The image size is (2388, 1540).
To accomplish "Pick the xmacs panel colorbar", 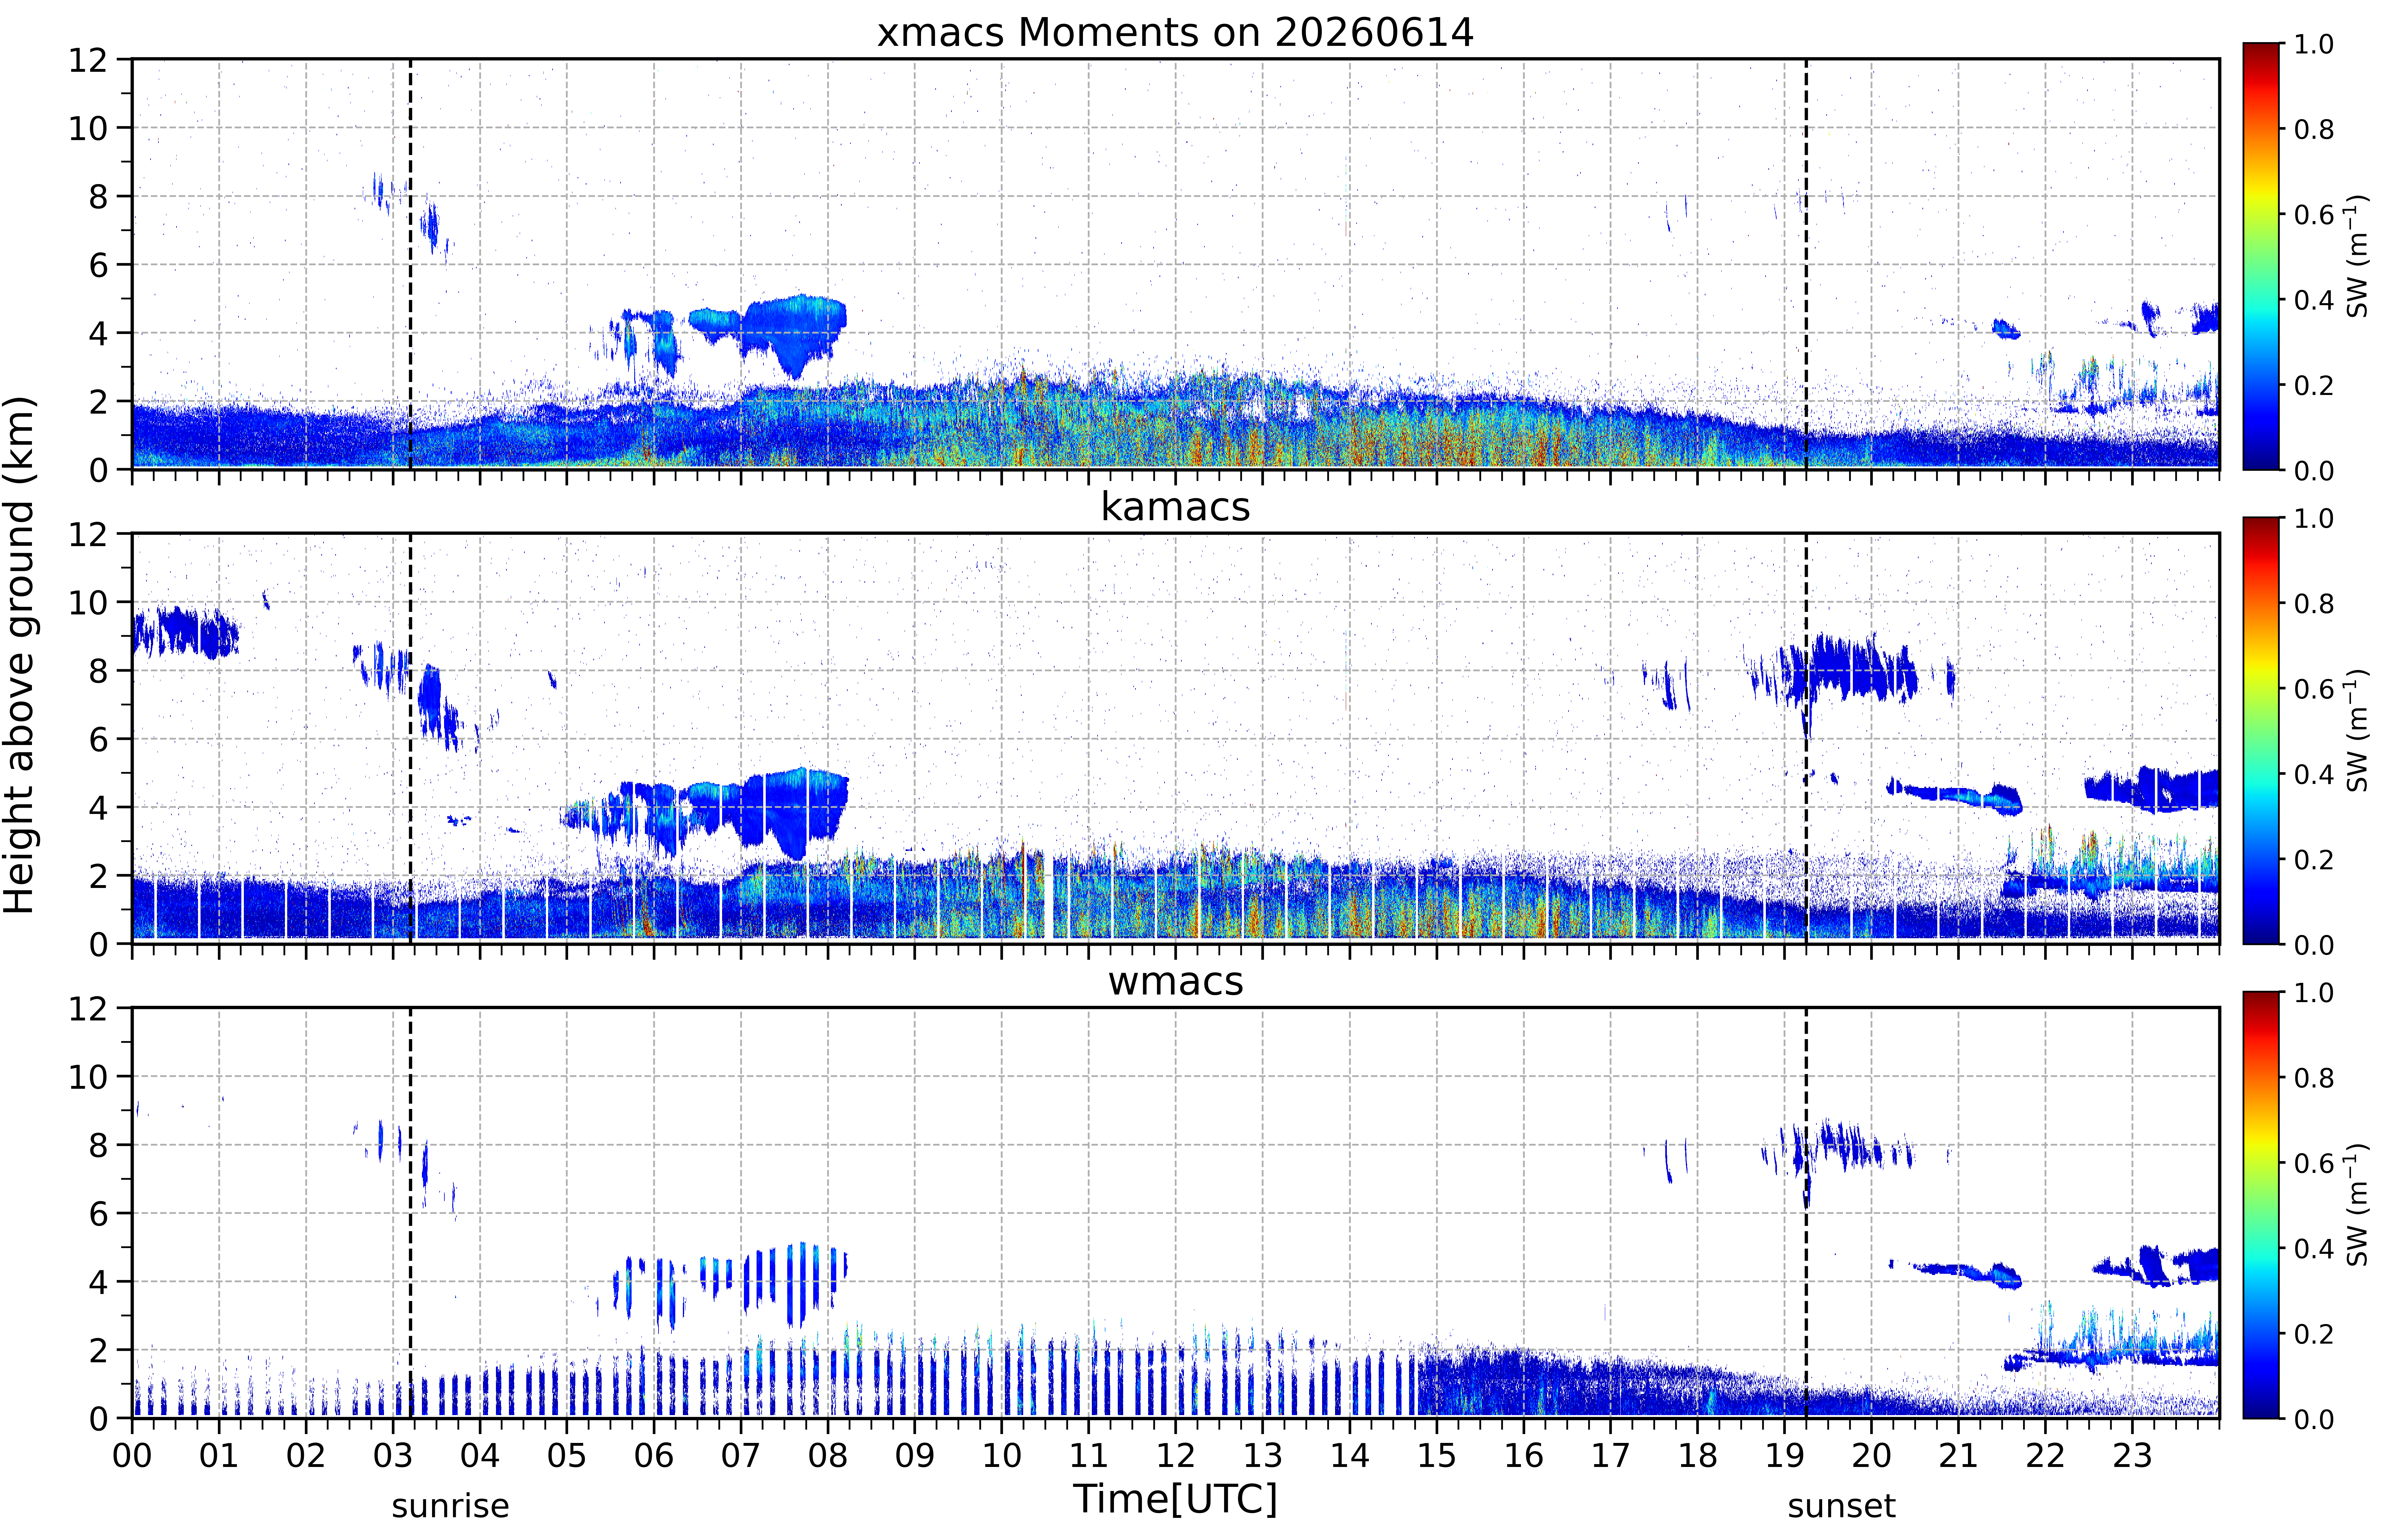I will (x=2261, y=256).
